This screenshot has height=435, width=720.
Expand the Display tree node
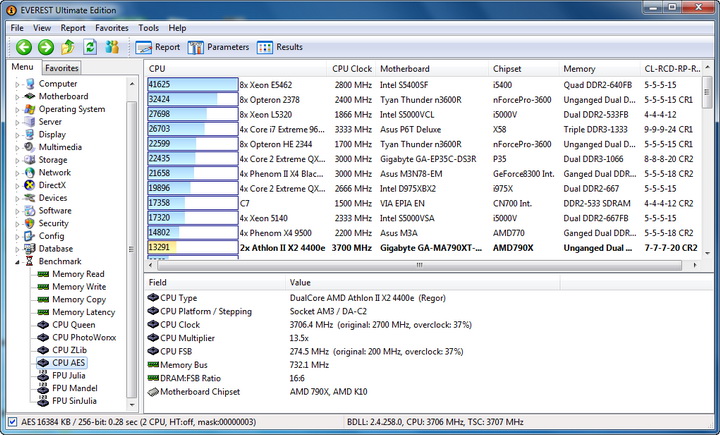[17, 135]
